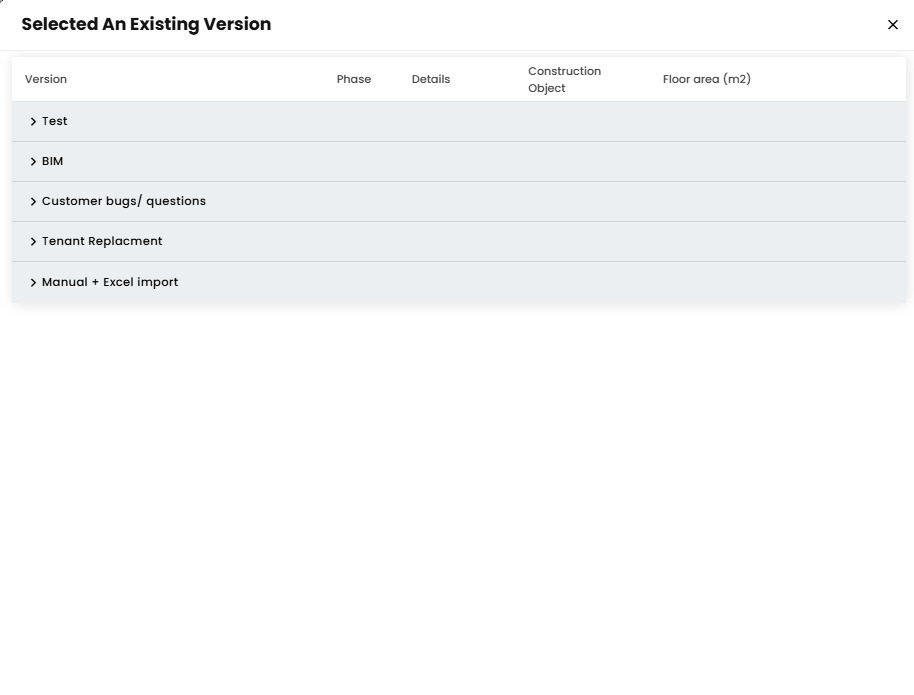The width and height of the screenshot is (914, 695).
Task: Click the Version column header
Action: 46,79
